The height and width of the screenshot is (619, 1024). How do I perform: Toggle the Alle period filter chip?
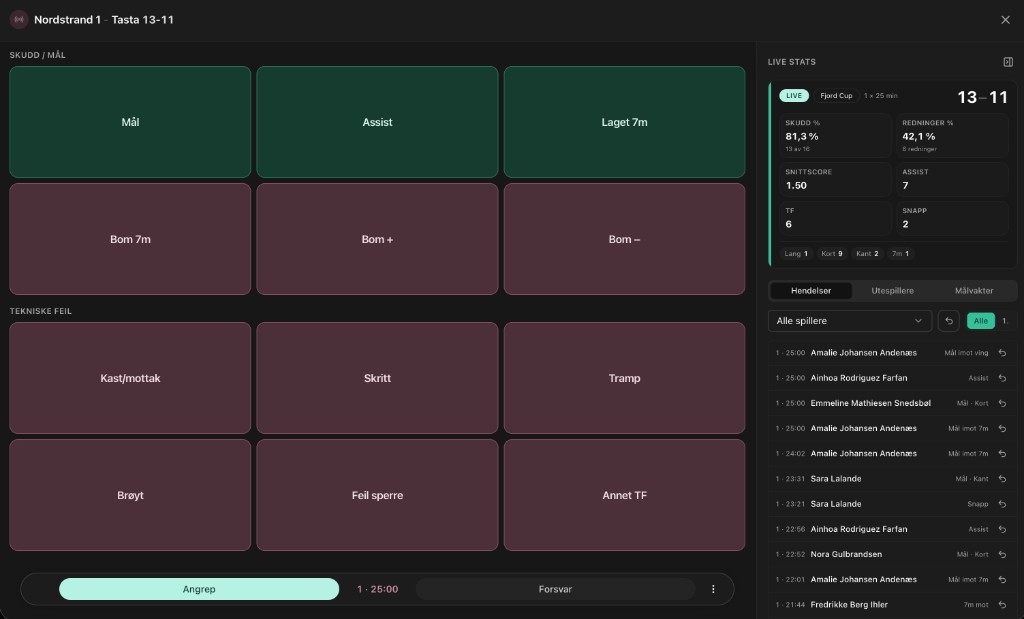(x=980, y=321)
